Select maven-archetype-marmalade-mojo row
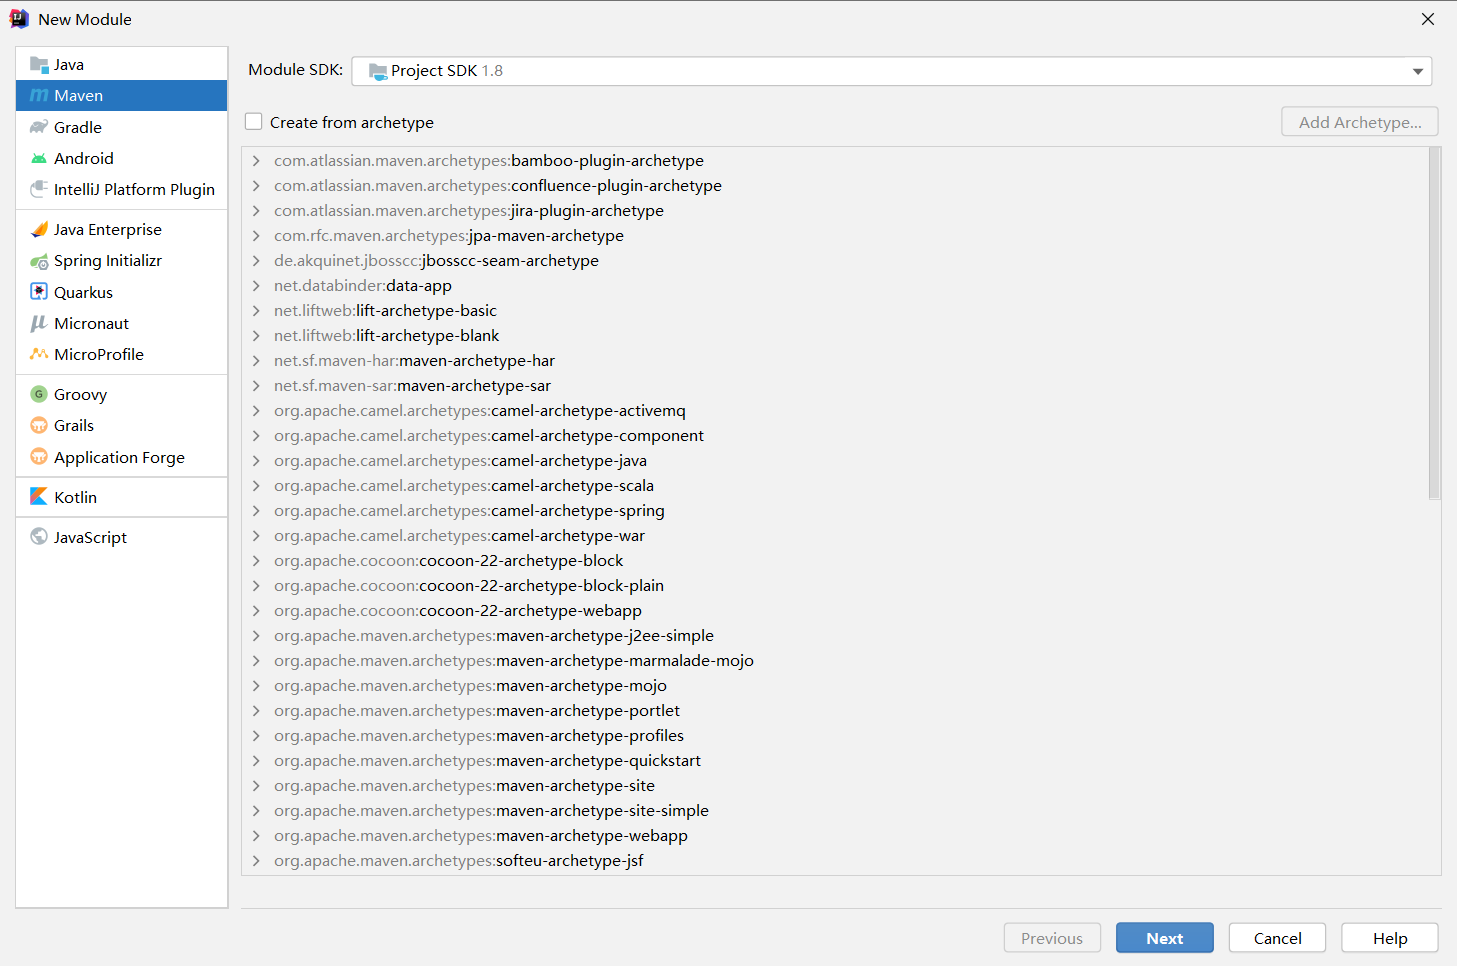 [x=835, y=661]
